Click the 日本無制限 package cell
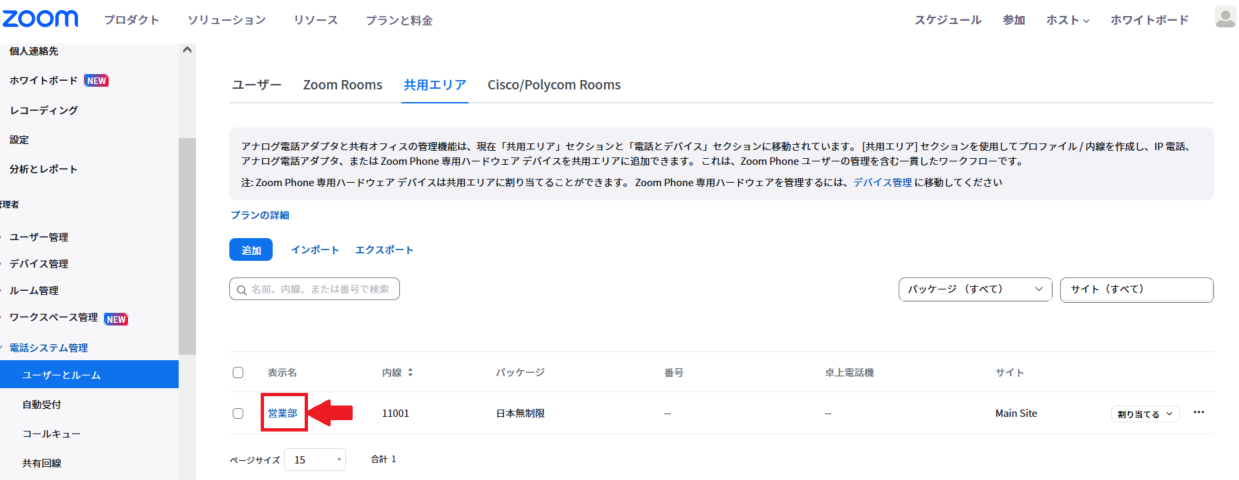 [521, 413]
